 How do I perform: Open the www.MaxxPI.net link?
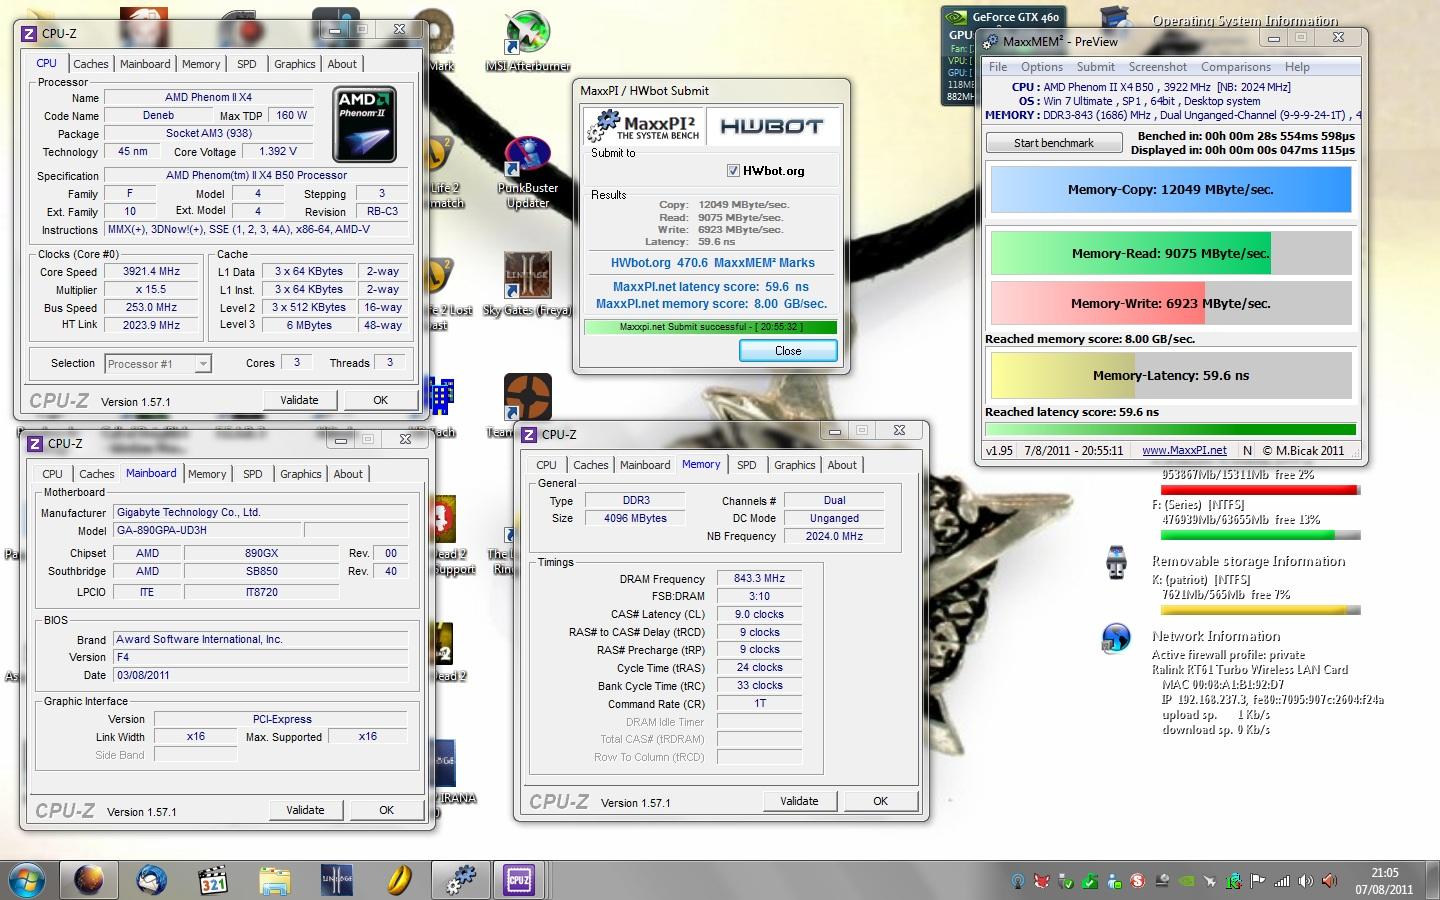(x=1184, y=450)
